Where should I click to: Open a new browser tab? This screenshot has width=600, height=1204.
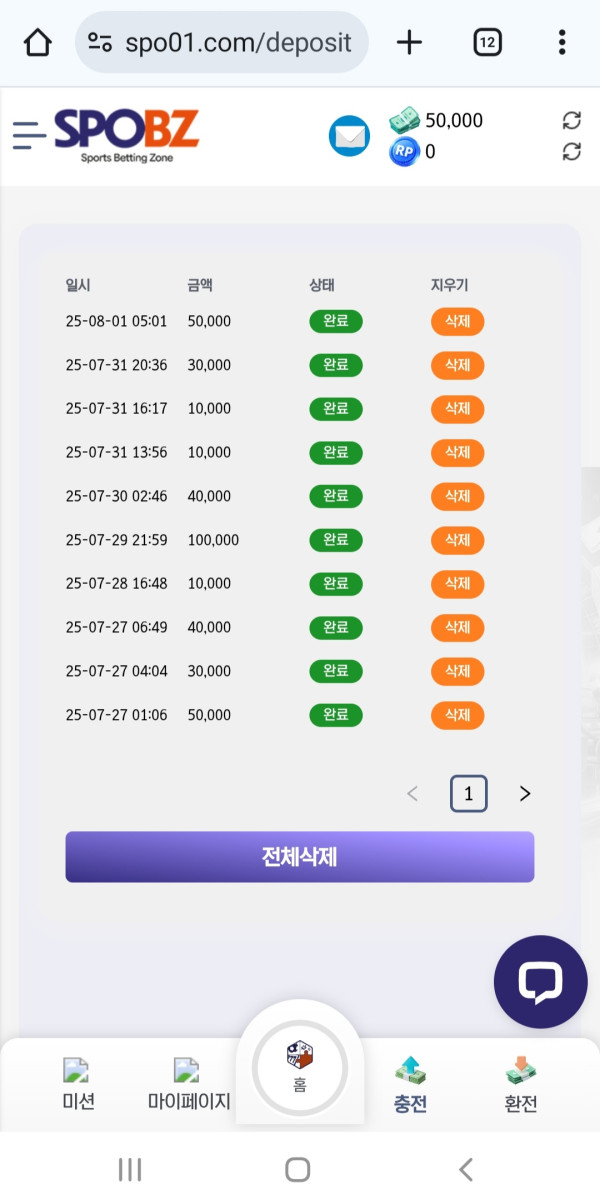[x=409, y=42]
